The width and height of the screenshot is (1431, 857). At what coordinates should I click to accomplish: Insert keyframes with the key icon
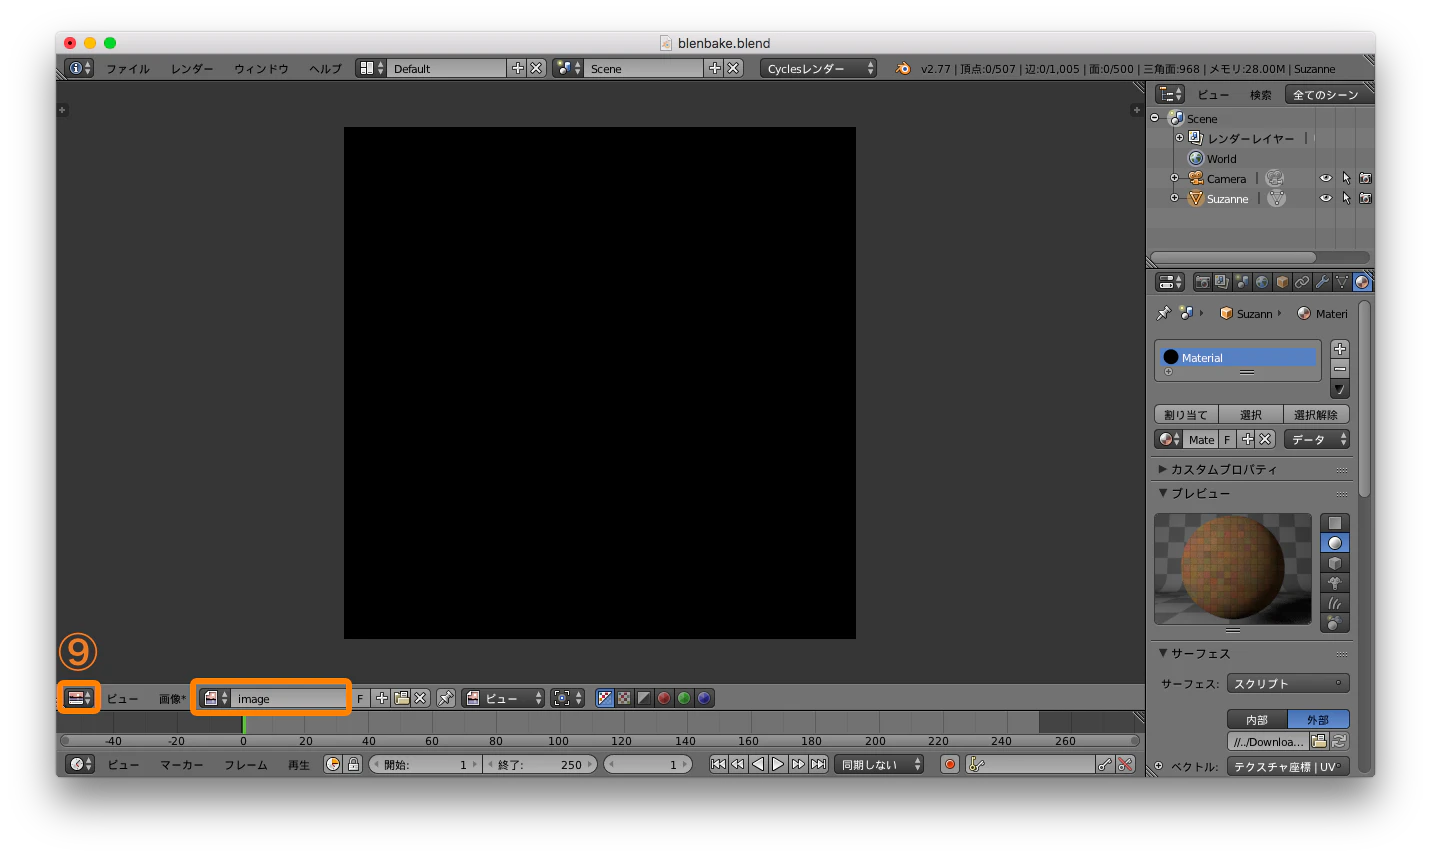[x=1104, y=765]
